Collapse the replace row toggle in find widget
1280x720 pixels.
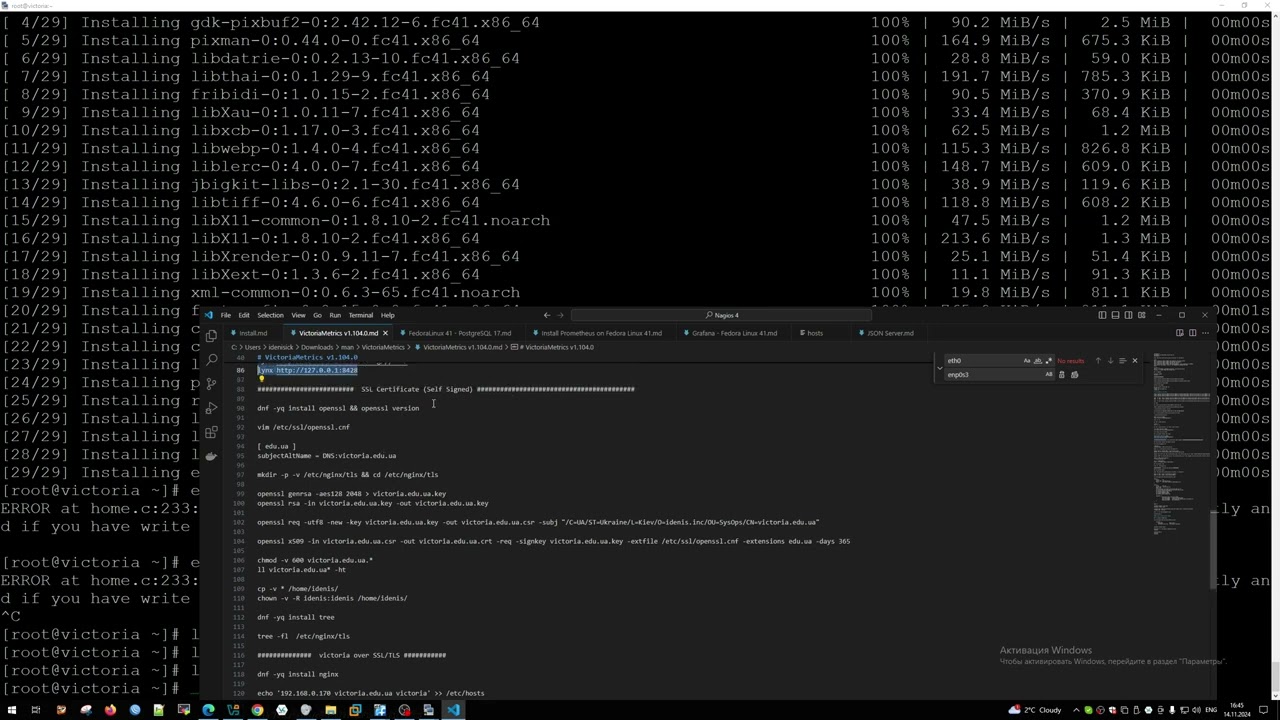(940, 368)
